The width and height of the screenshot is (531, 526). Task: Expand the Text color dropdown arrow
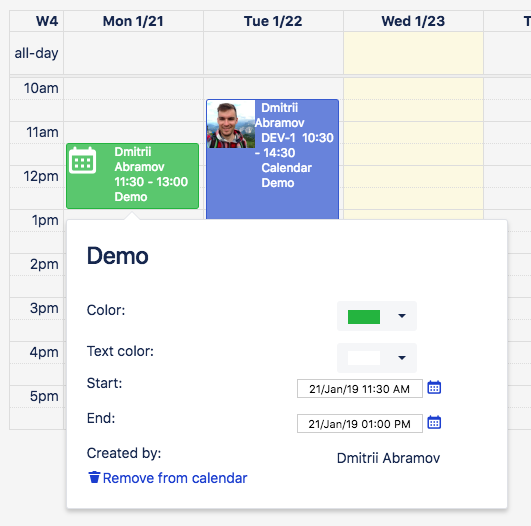402,358
